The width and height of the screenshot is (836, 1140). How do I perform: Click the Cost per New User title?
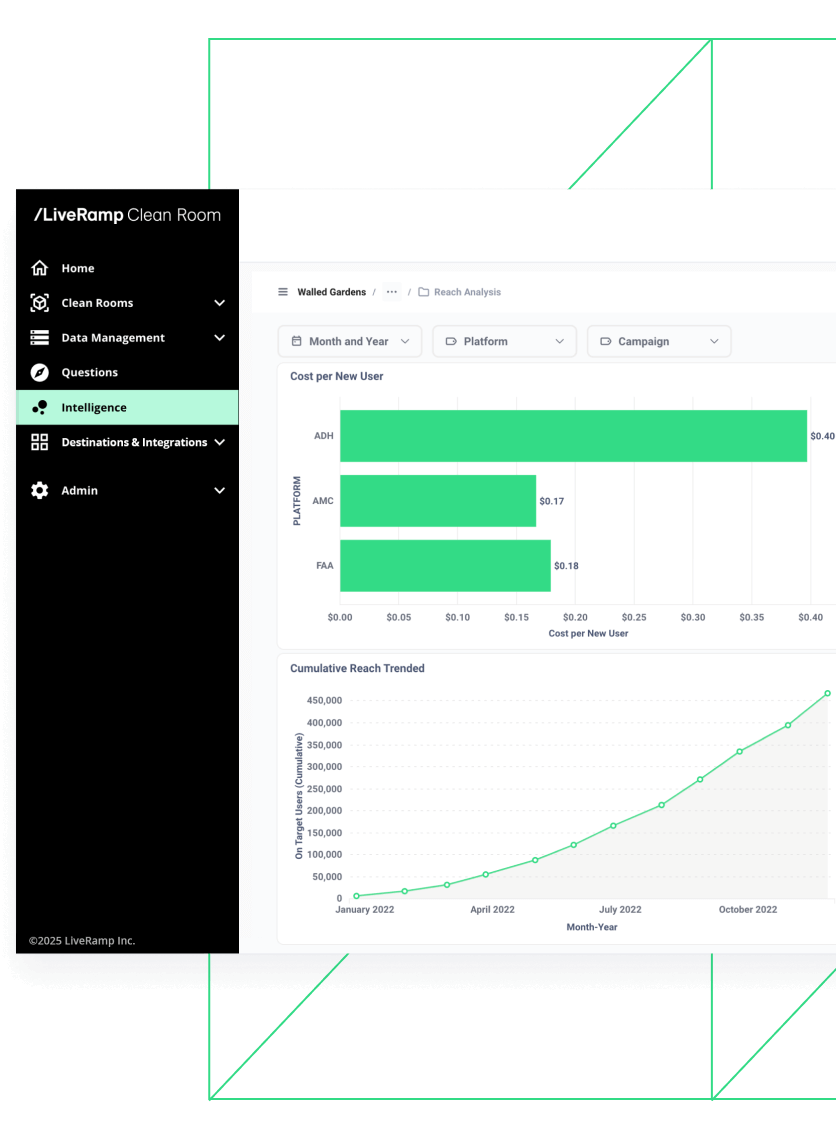coord(337,377)
